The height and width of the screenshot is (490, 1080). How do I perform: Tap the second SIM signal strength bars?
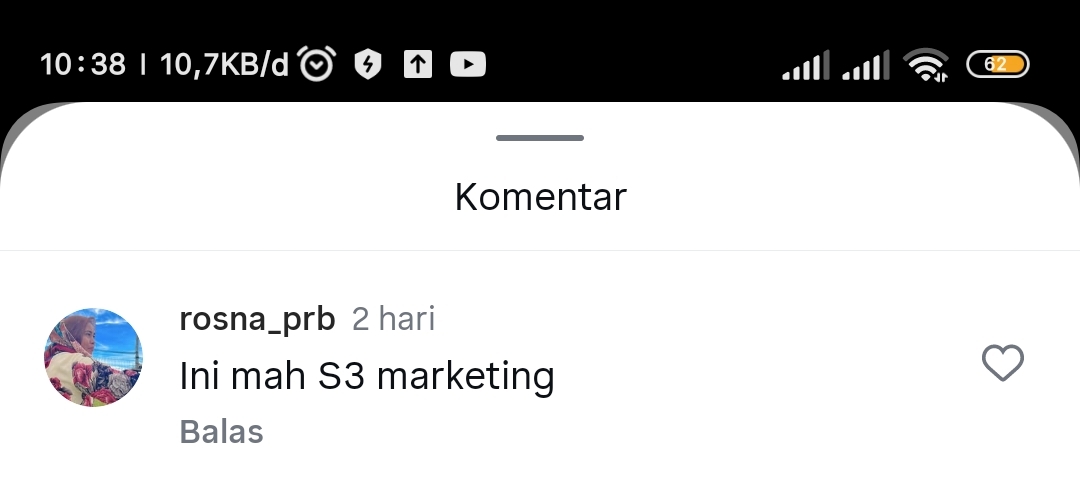coord(866,65)
